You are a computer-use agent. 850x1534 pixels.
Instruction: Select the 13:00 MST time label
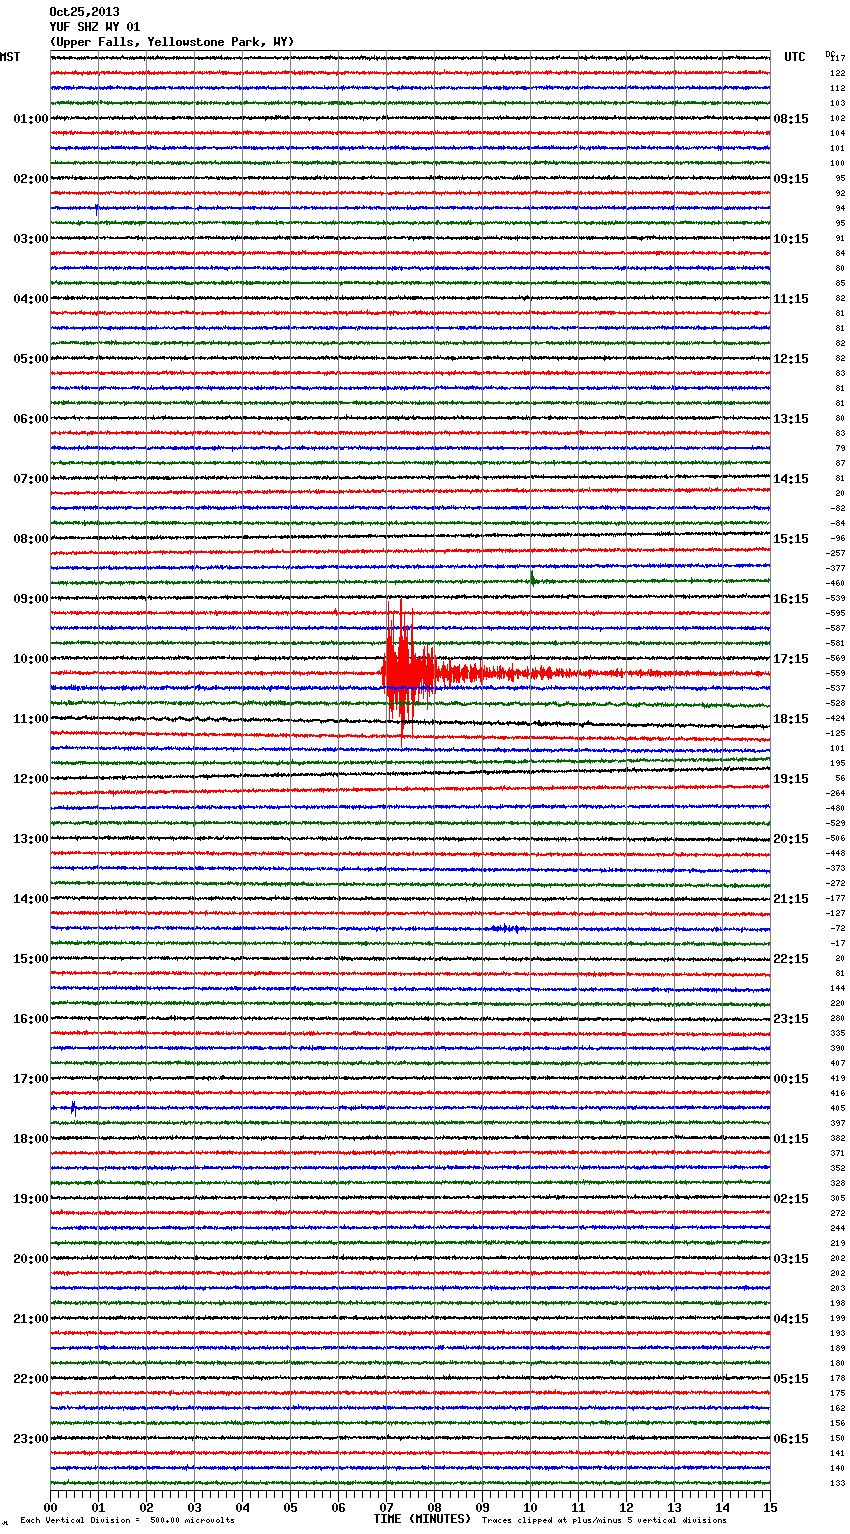pos(31,839)
